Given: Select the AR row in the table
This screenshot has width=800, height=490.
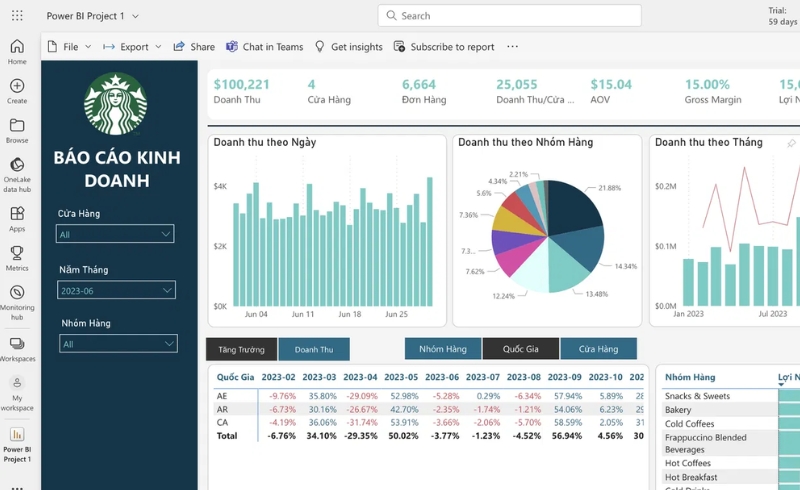Looking at the screenshot, I should (x=428, y=409).
